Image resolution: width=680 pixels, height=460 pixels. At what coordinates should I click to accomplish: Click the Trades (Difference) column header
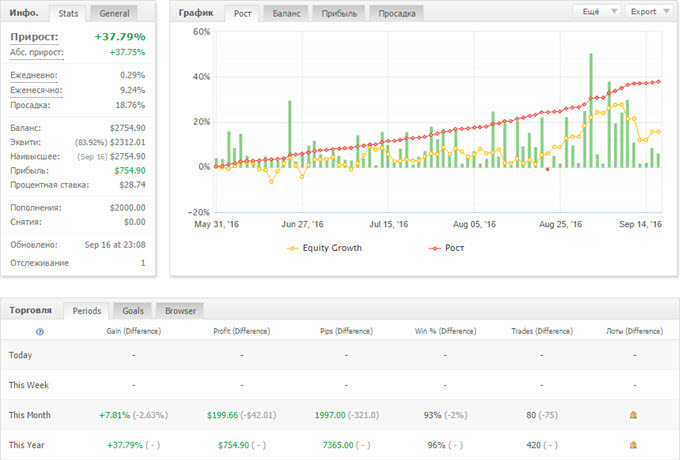coord(542,331)
